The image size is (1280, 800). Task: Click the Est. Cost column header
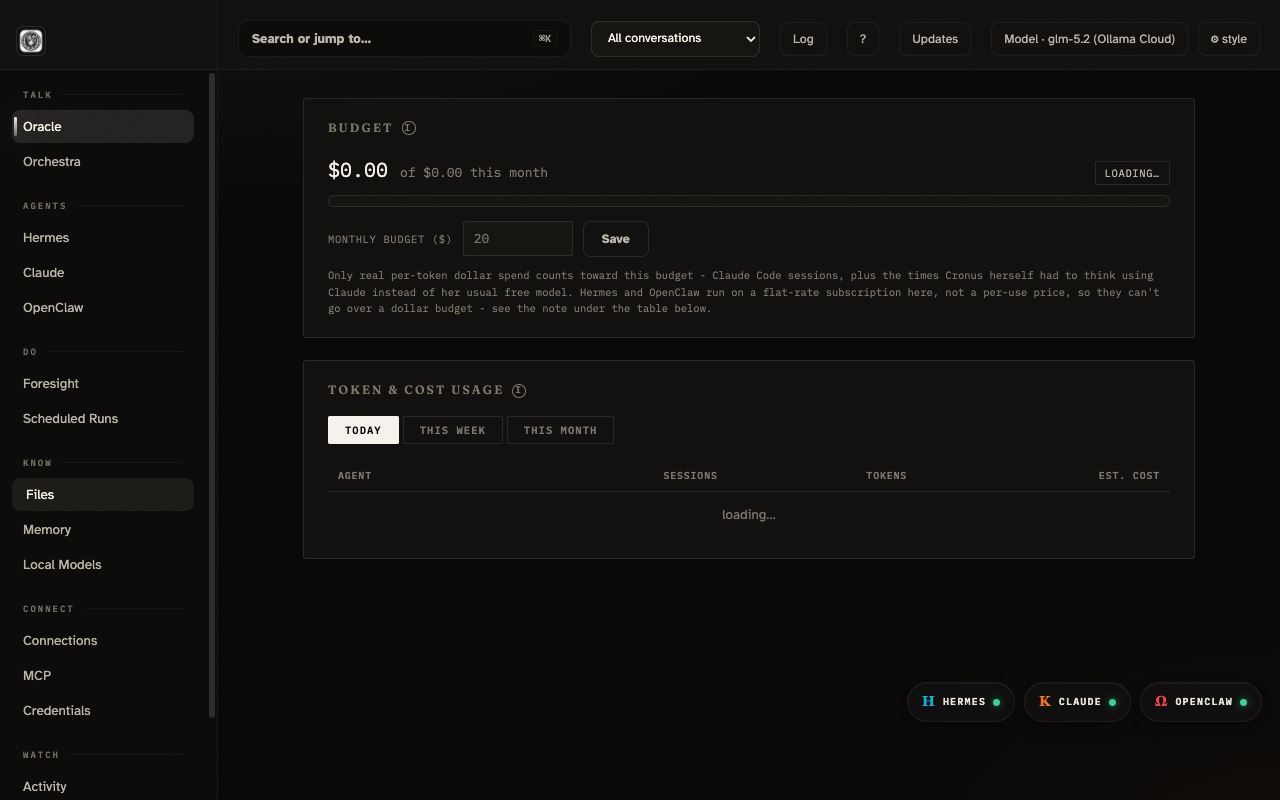pyautogui.click(x=1129, y=476)
